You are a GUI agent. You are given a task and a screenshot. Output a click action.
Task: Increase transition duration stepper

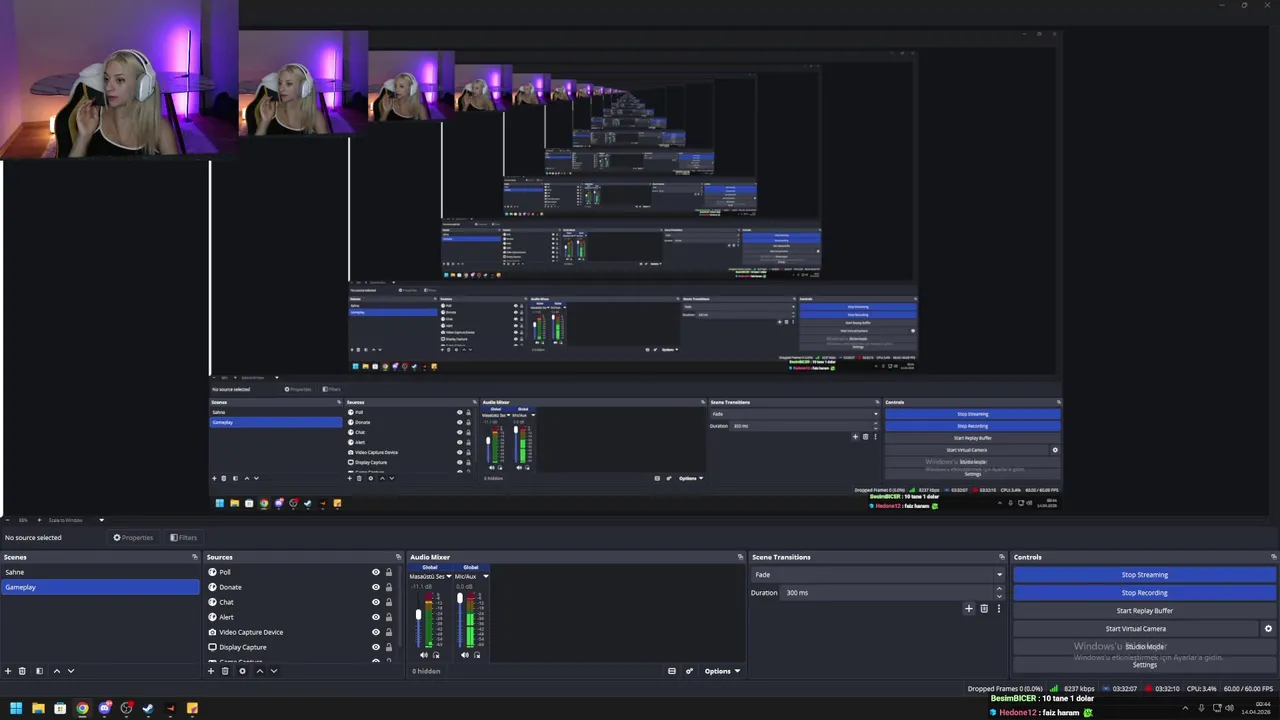tap(998, 589)
